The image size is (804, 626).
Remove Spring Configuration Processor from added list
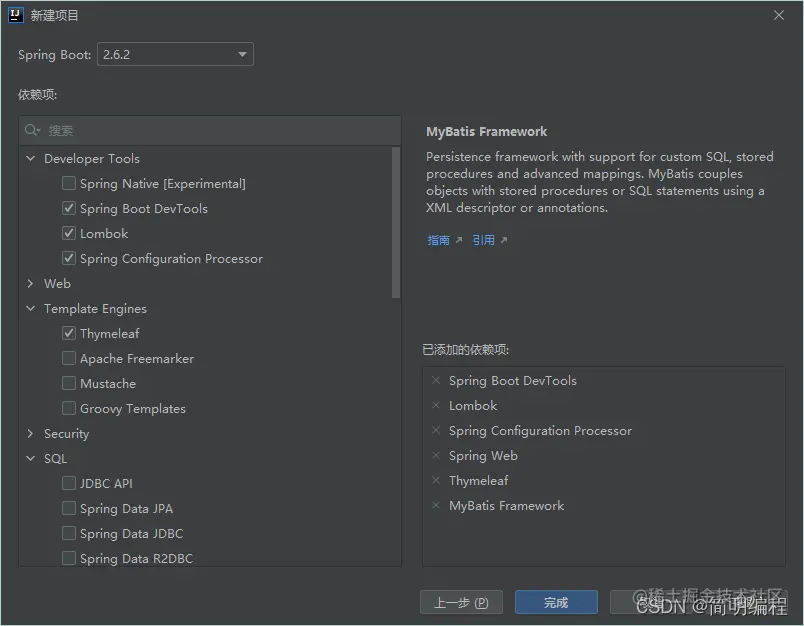(x=436, y=430)
